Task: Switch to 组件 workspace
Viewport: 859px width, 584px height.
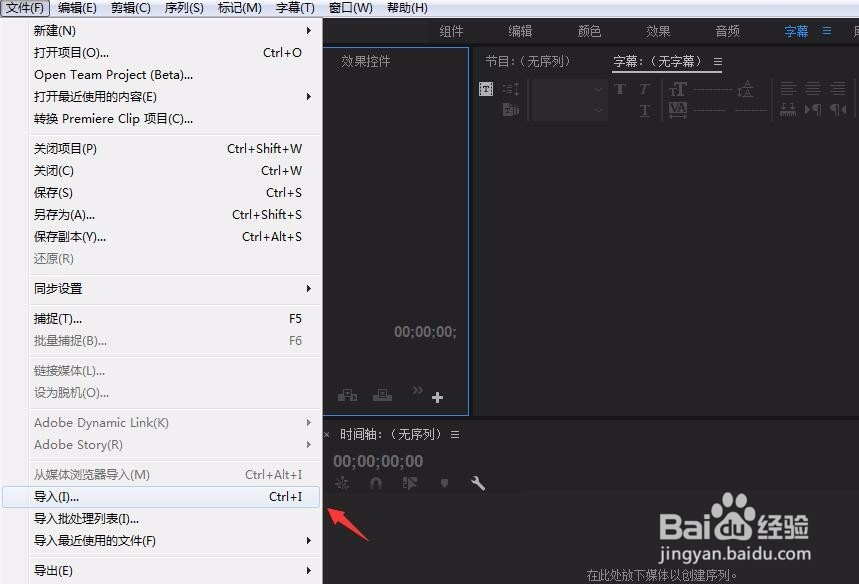Action: pyautogui.click(x=451, y=31)
